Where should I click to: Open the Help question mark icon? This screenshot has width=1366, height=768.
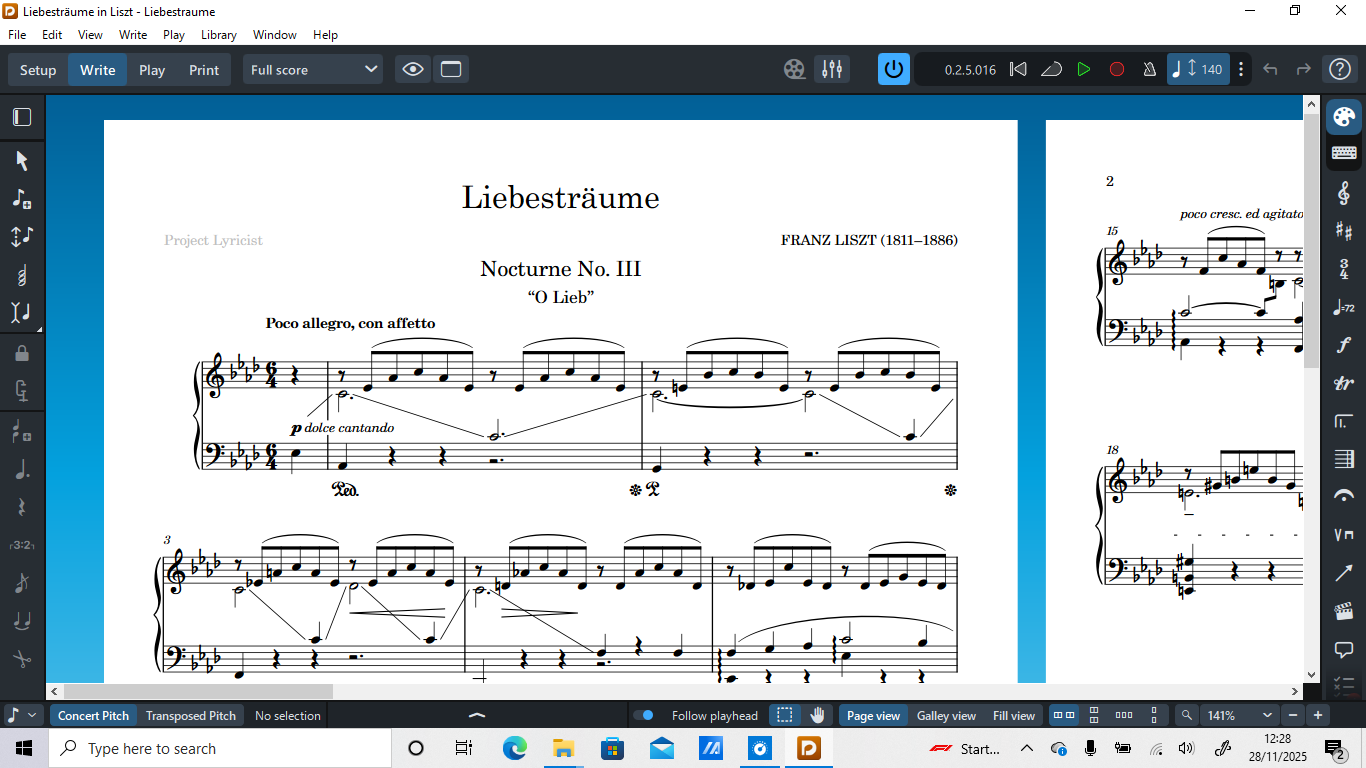click(x=1339, y=69)
